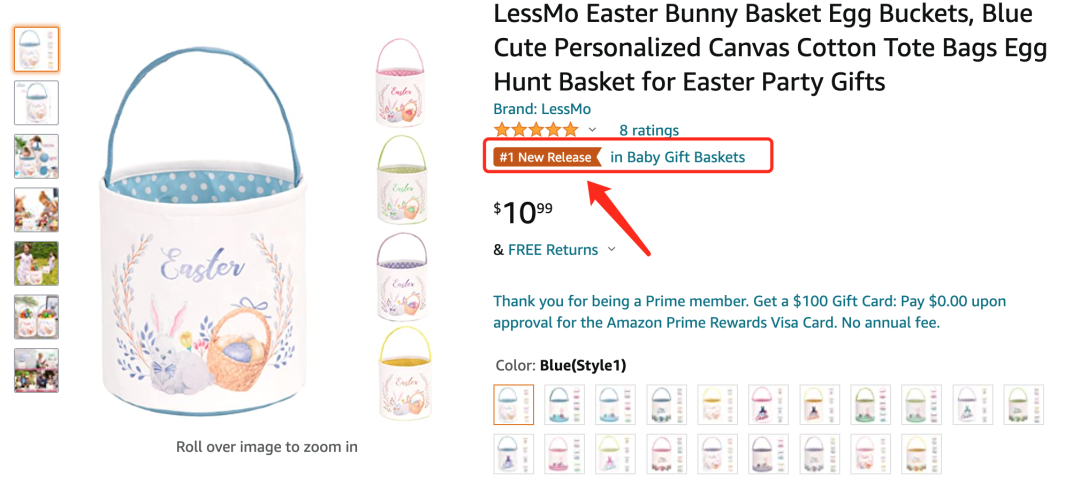This screenshot has width=1080, height=484.
Task: Choose the second color swatch in first row
Action: tap(565, 405)
